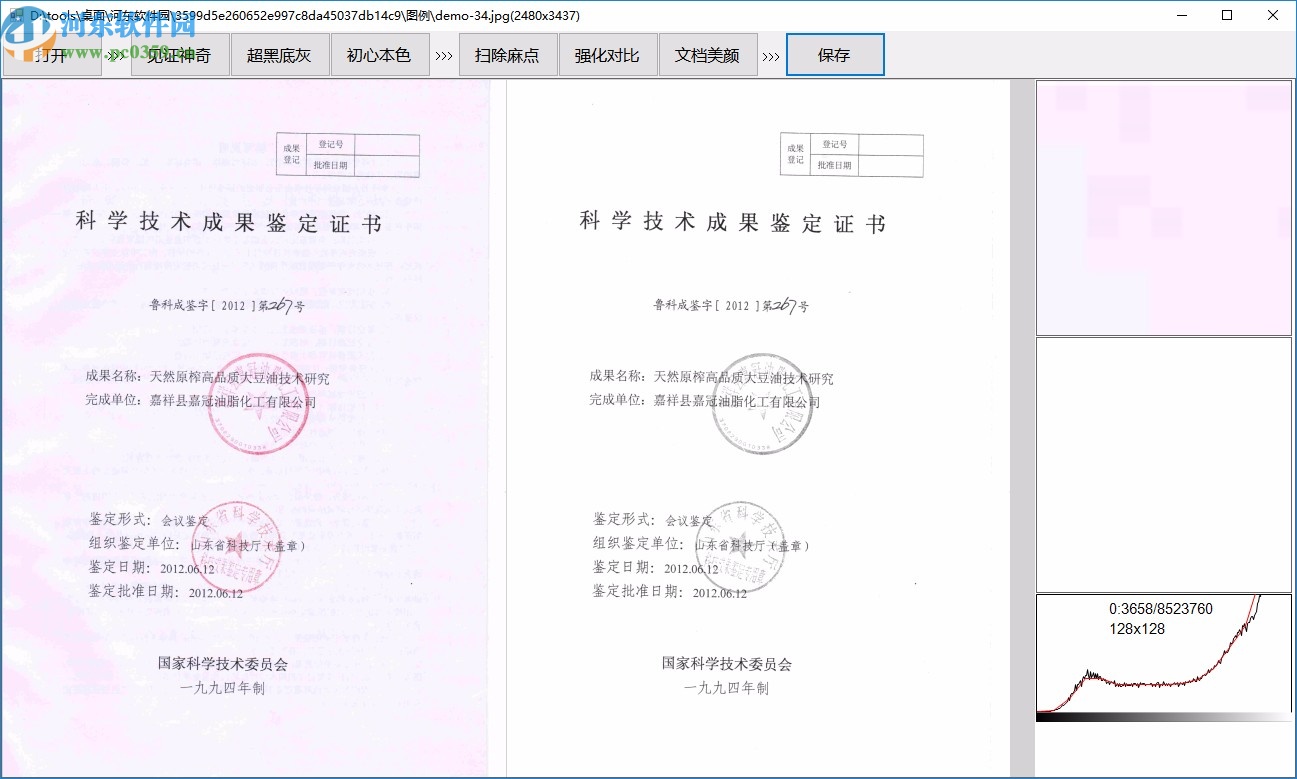Open an image with the 打开 button
Viewport: 1297px width, 779px height.
[50, 55]
